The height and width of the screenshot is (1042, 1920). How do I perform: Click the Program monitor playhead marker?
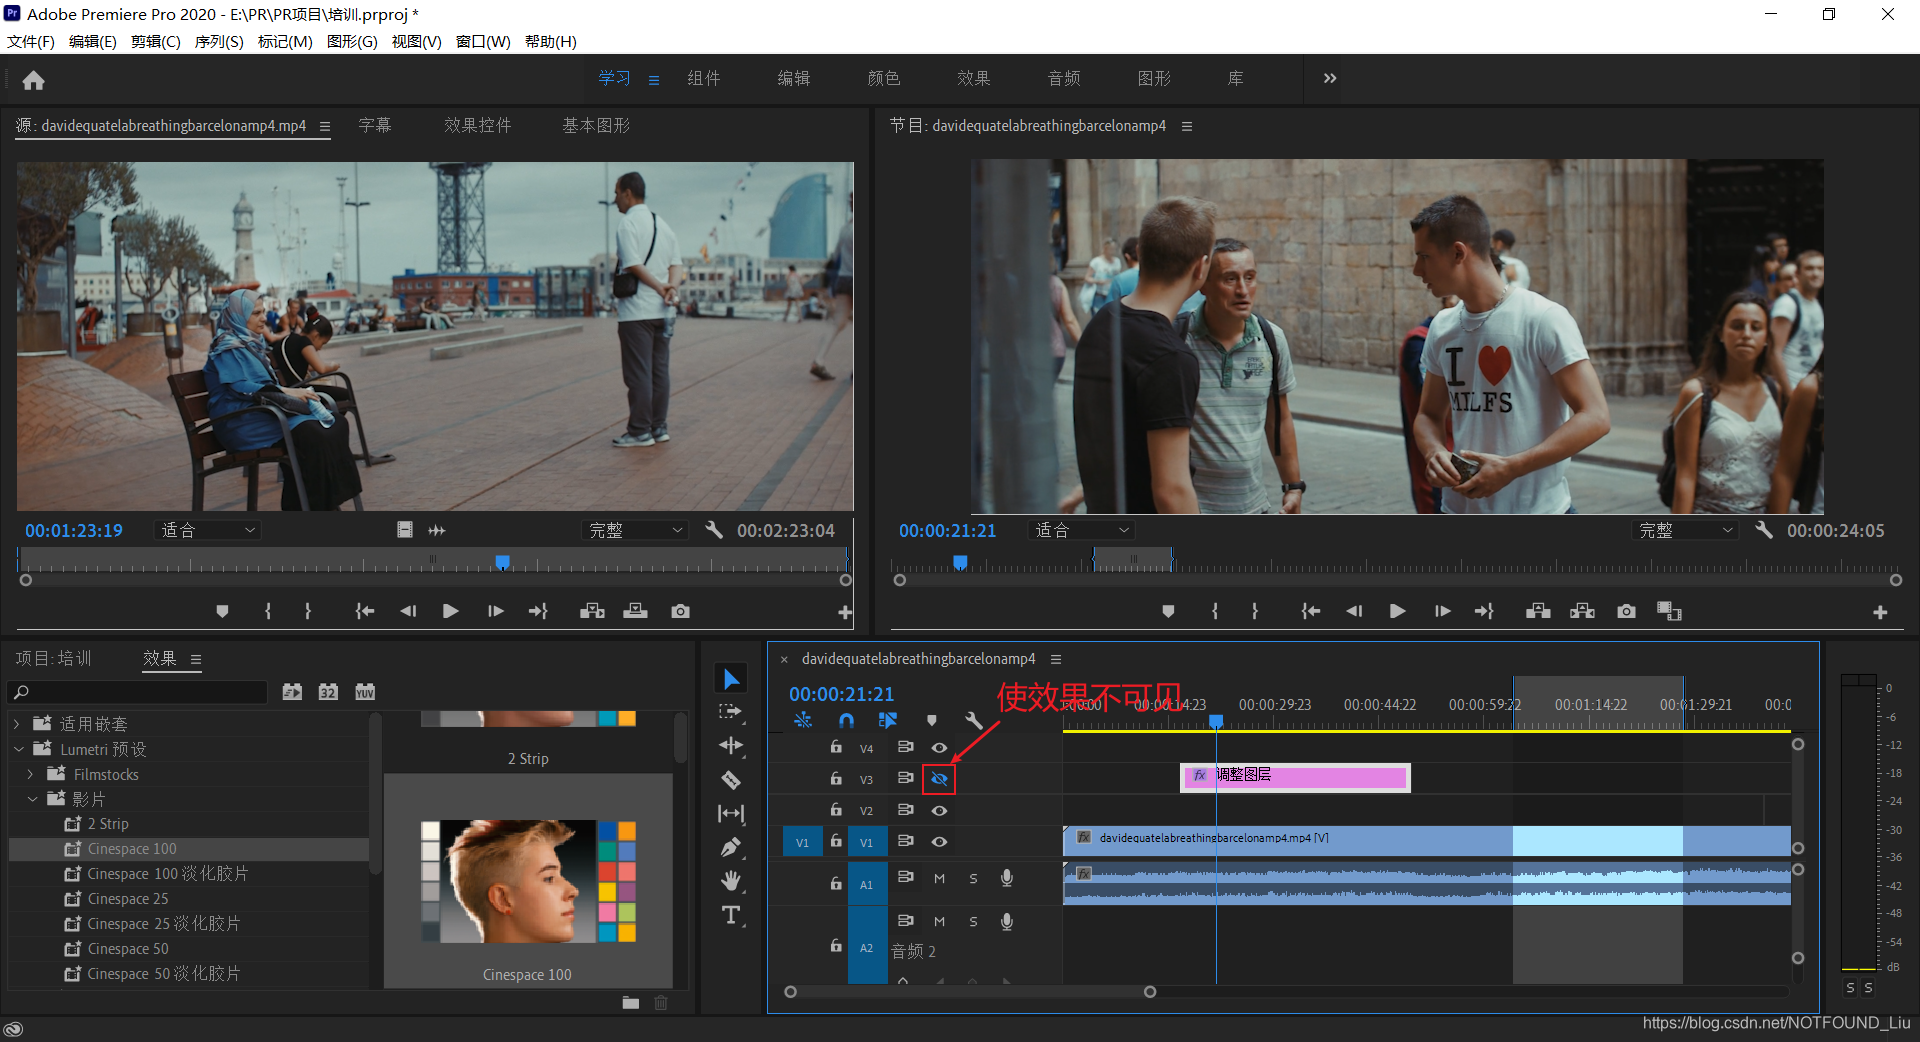click(960, 562)
